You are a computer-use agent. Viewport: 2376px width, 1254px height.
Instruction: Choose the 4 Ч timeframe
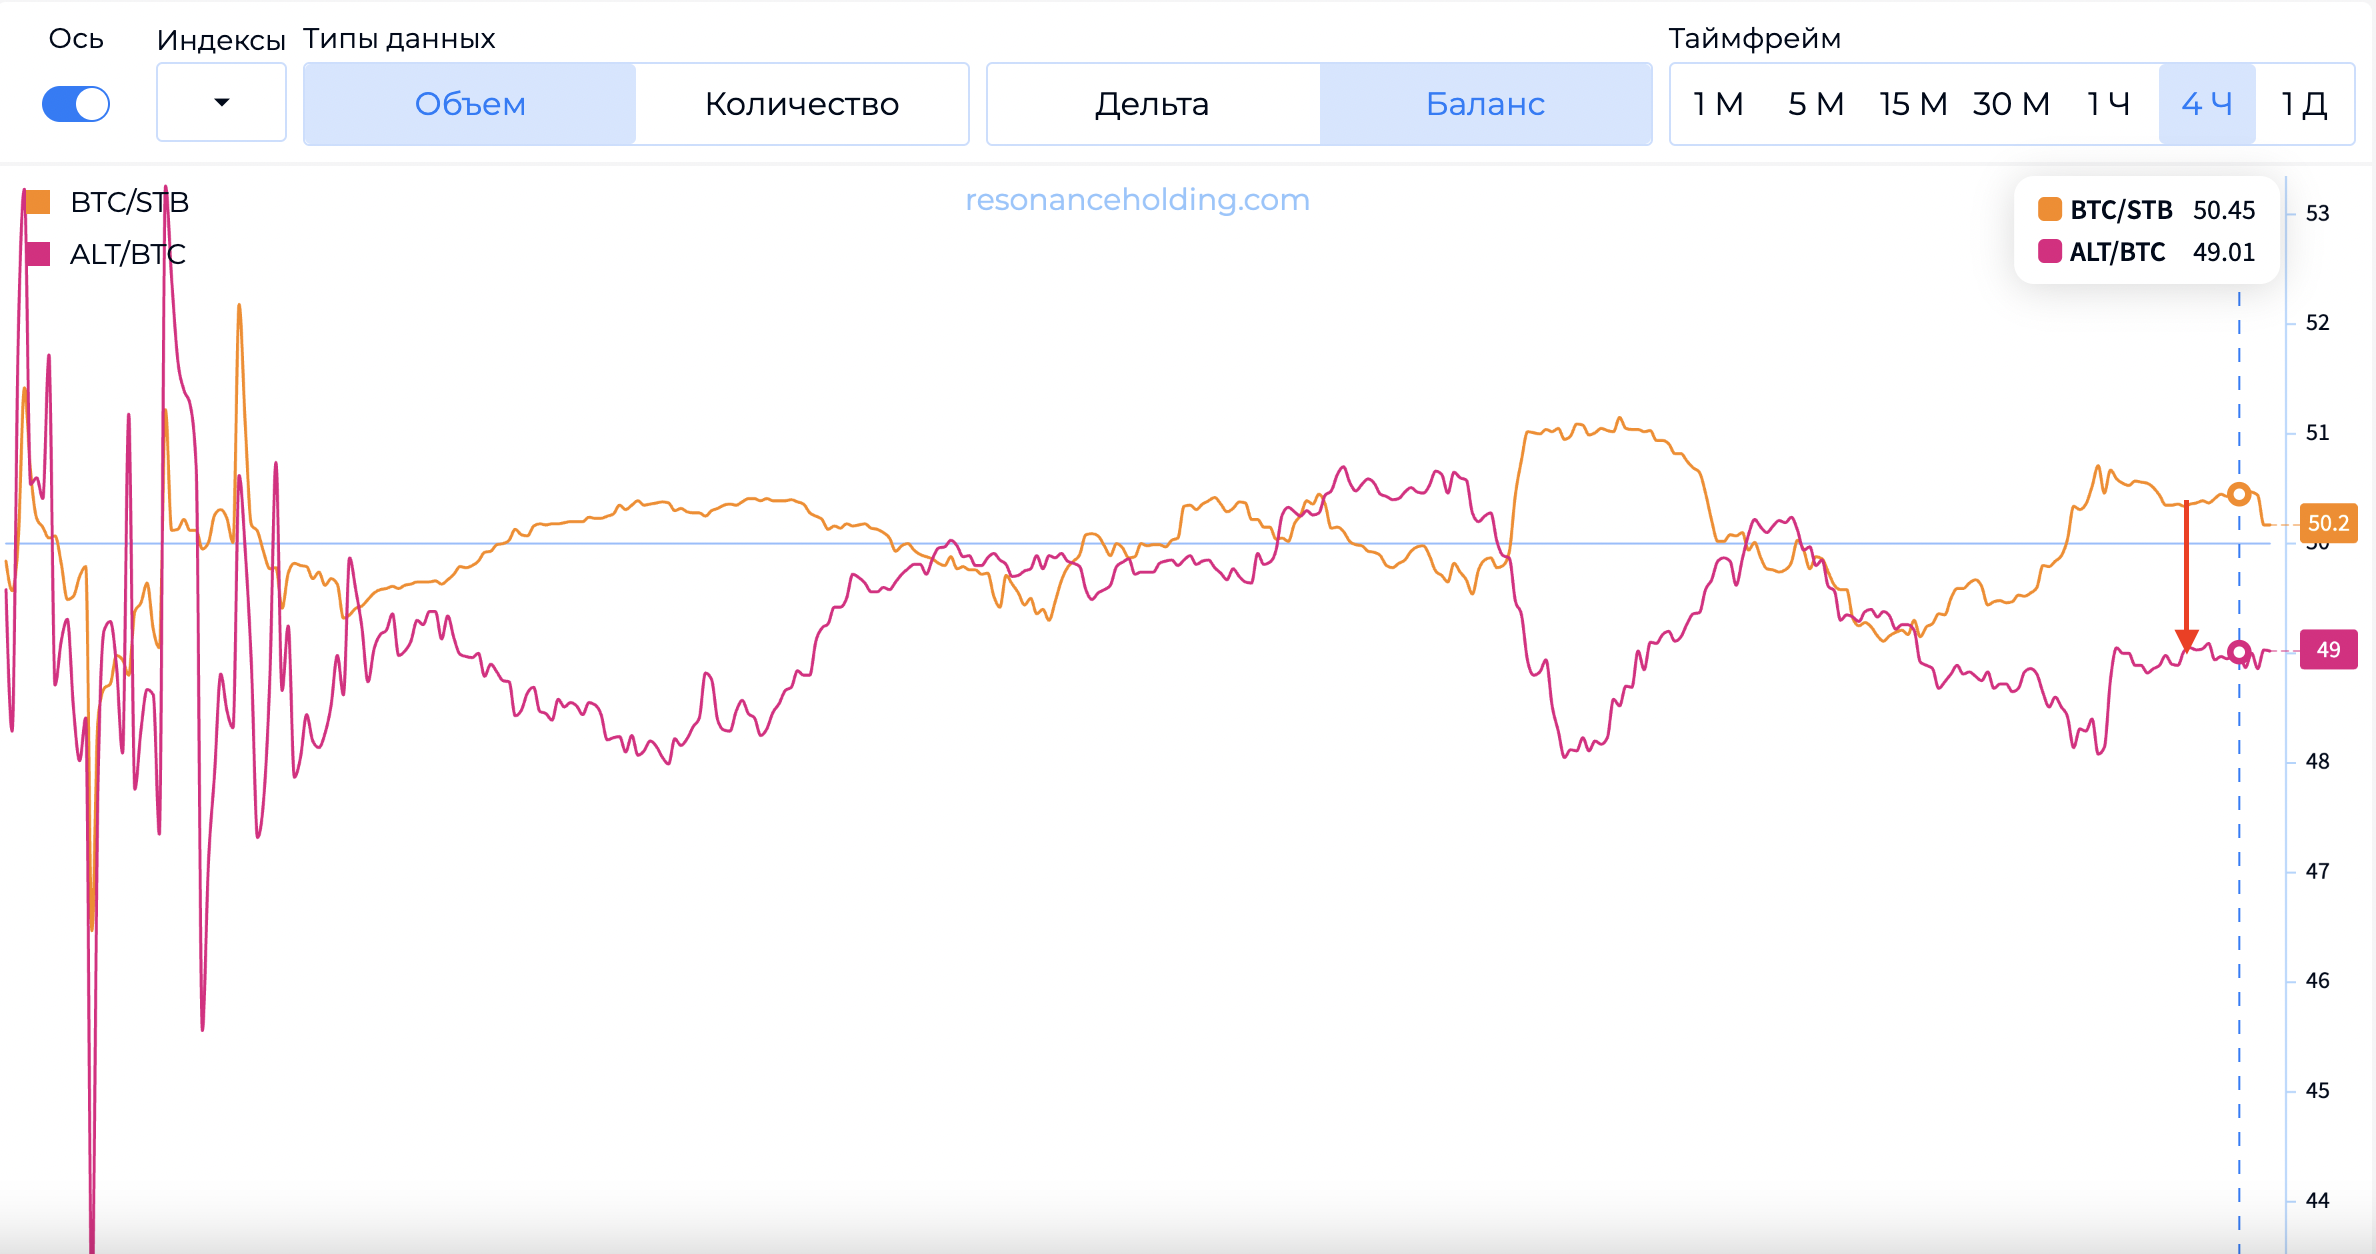pos(2206,104)
